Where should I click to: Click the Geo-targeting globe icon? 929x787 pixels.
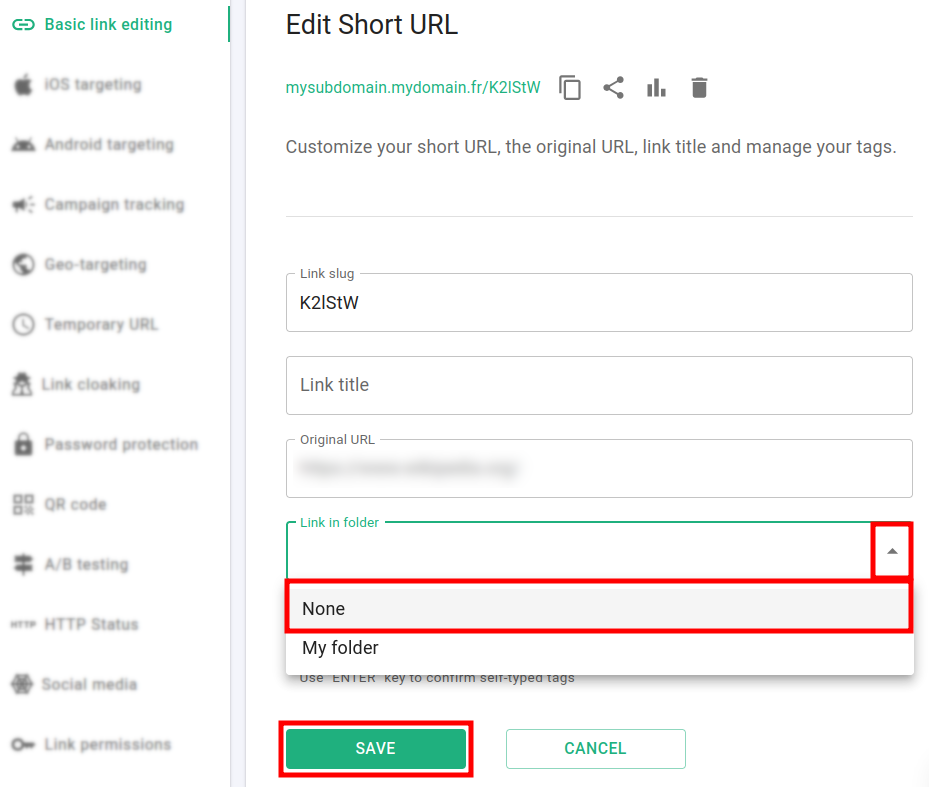tap(23, 265)
